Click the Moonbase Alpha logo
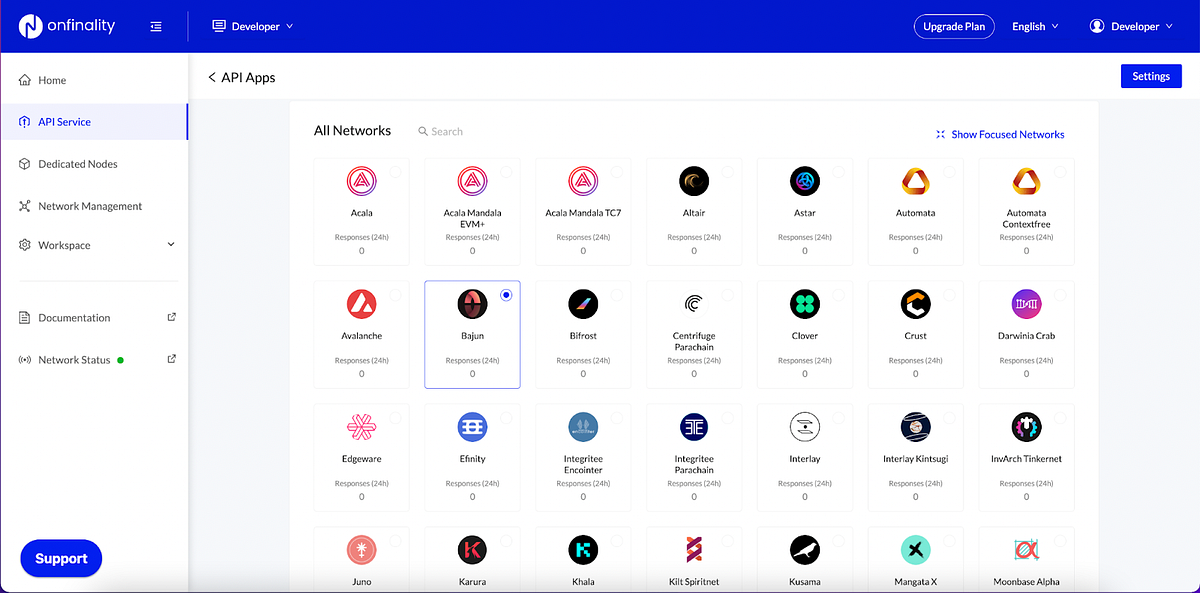The height and width of the screenshot is (593, 1200). point(1026,550)
